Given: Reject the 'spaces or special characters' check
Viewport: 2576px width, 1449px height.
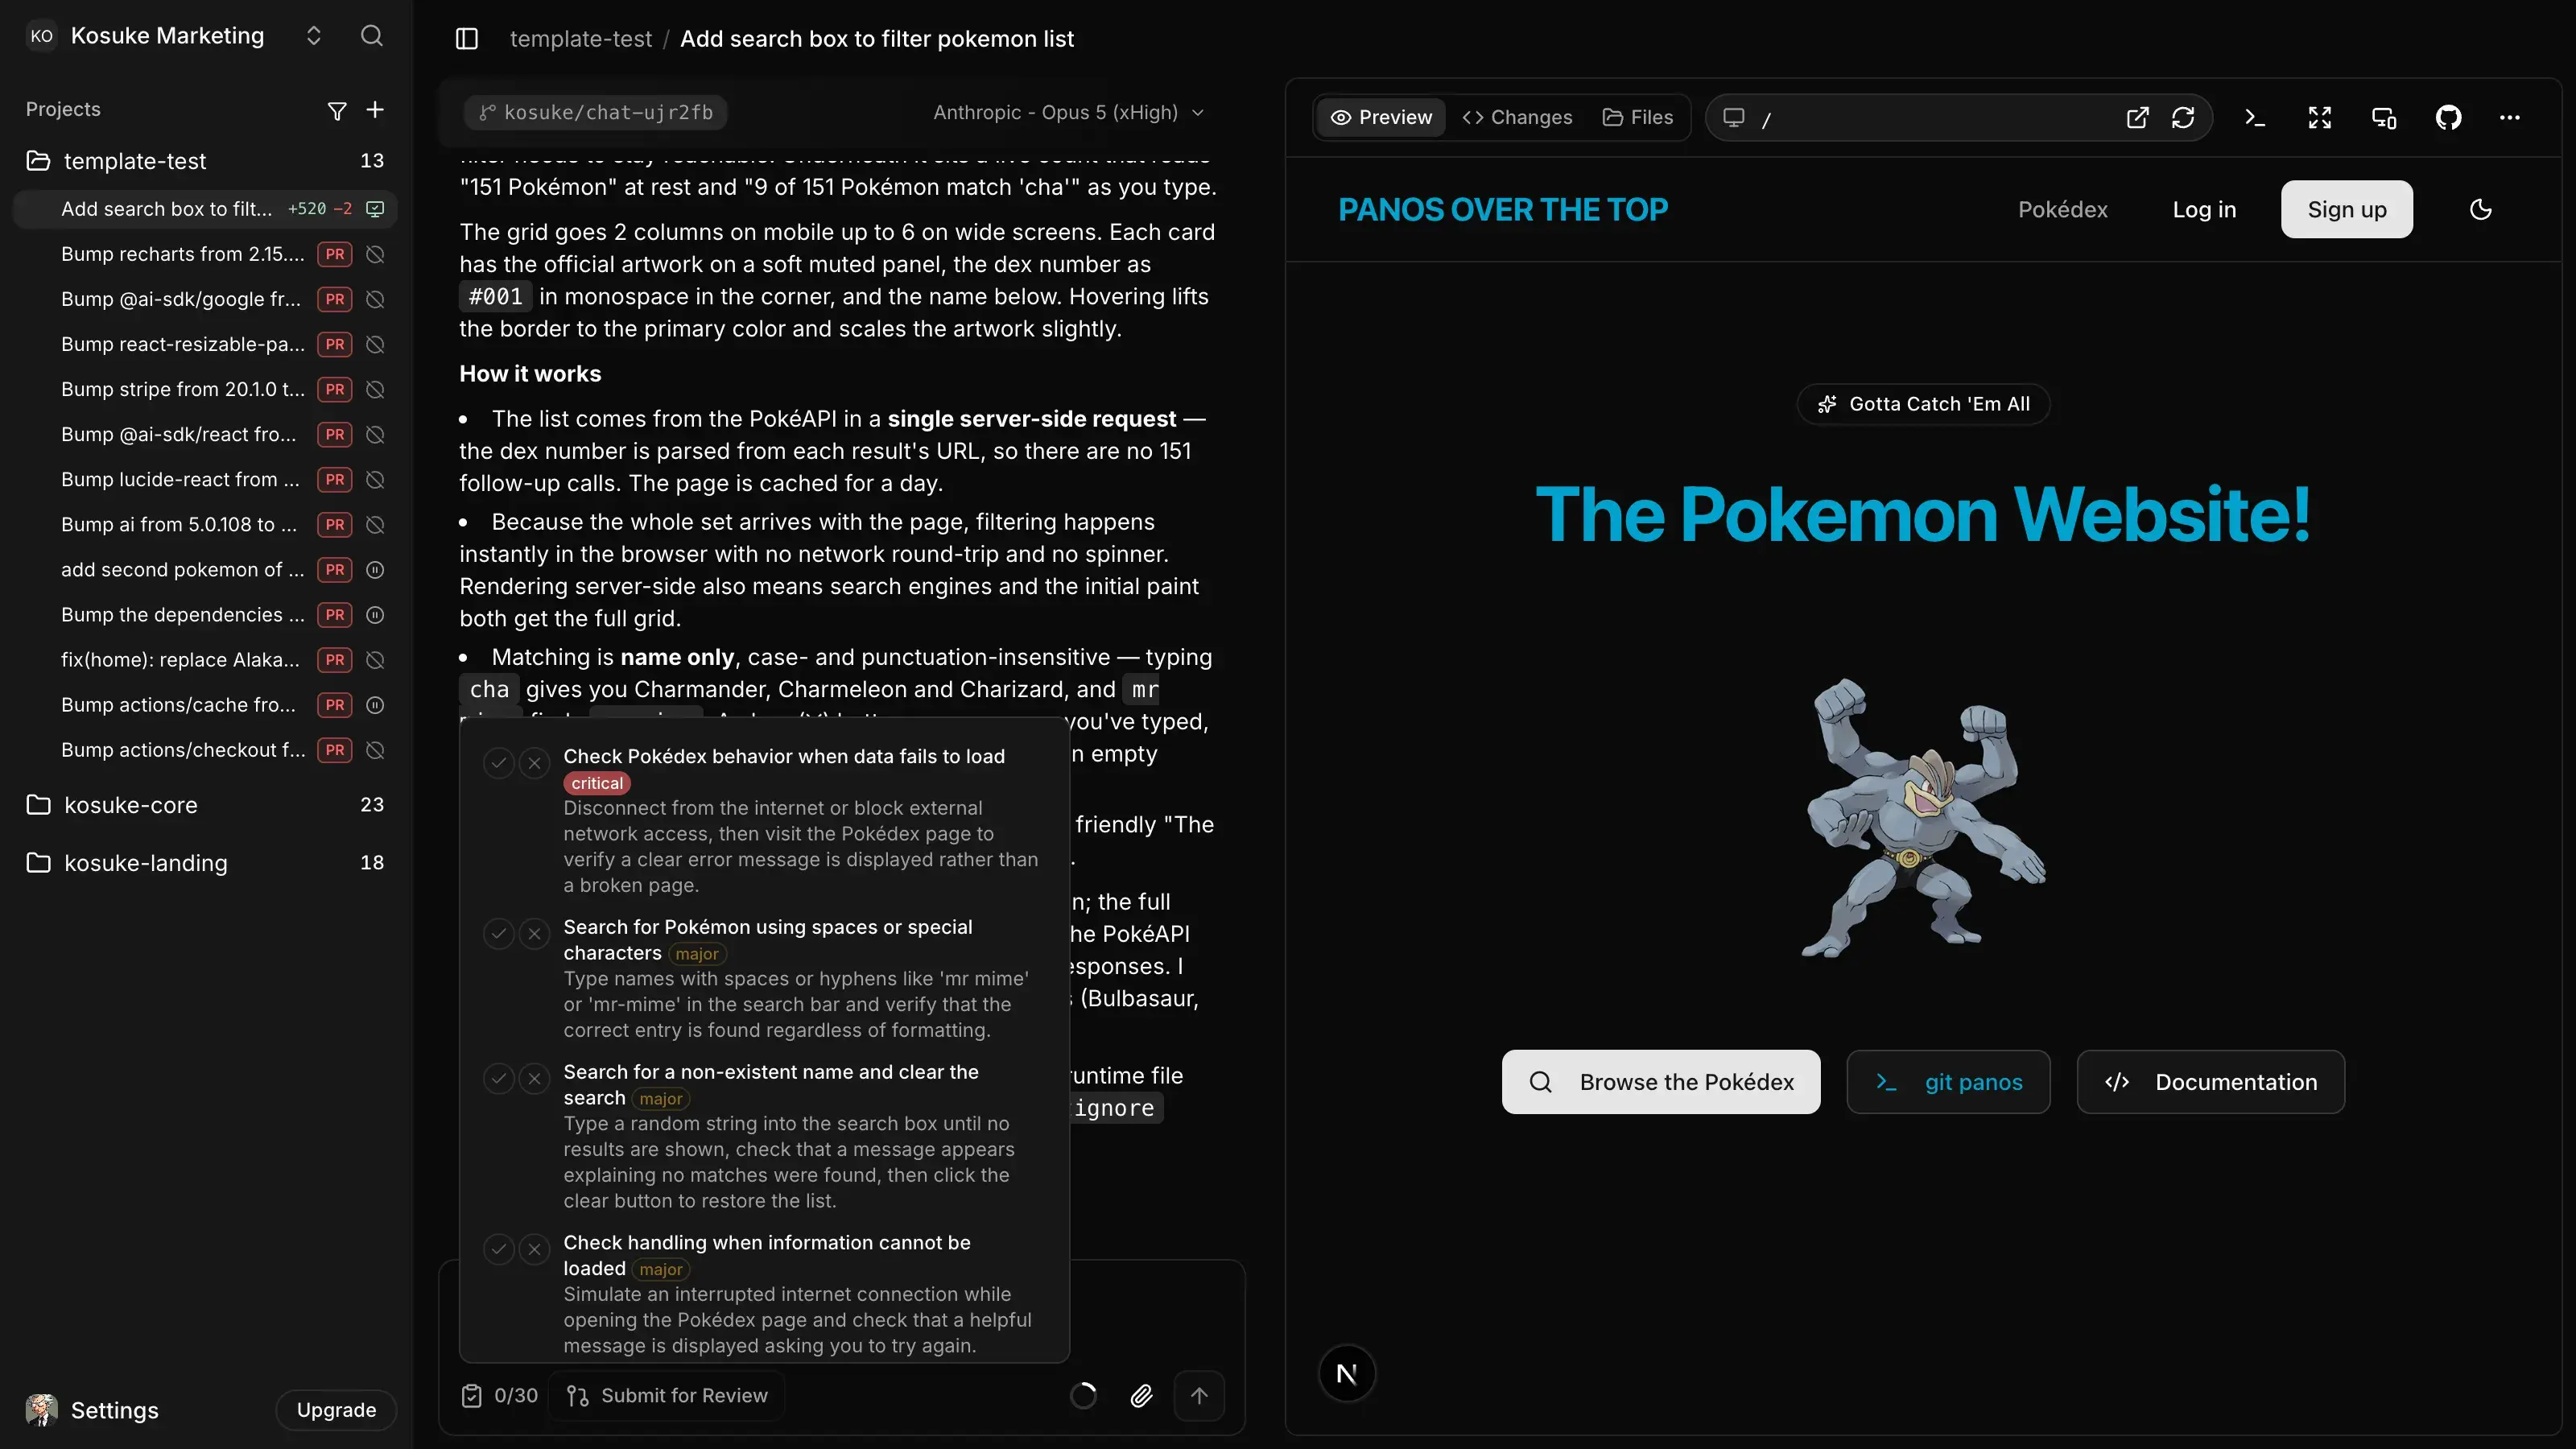Looking at the screenshot, I should [x=535, y=935].
